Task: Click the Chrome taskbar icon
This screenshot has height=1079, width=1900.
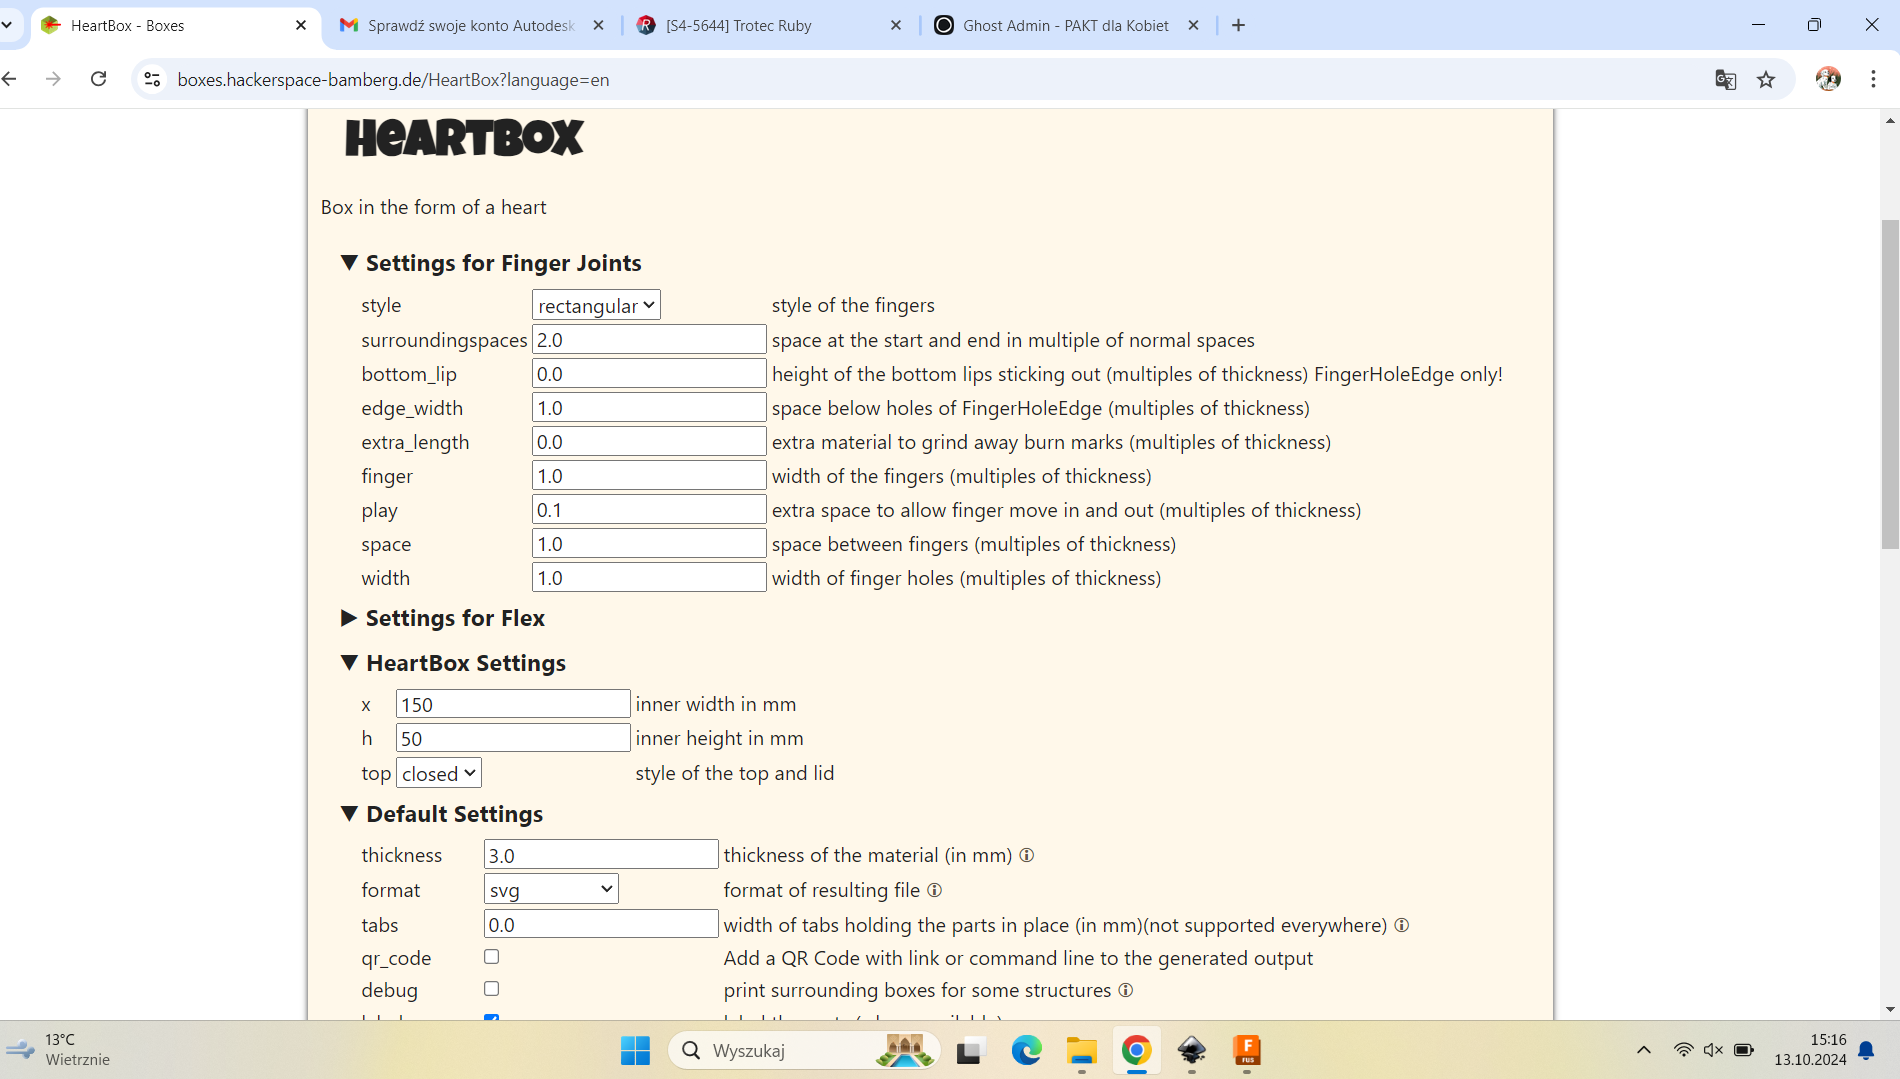Action: tap(1136, 1050)
